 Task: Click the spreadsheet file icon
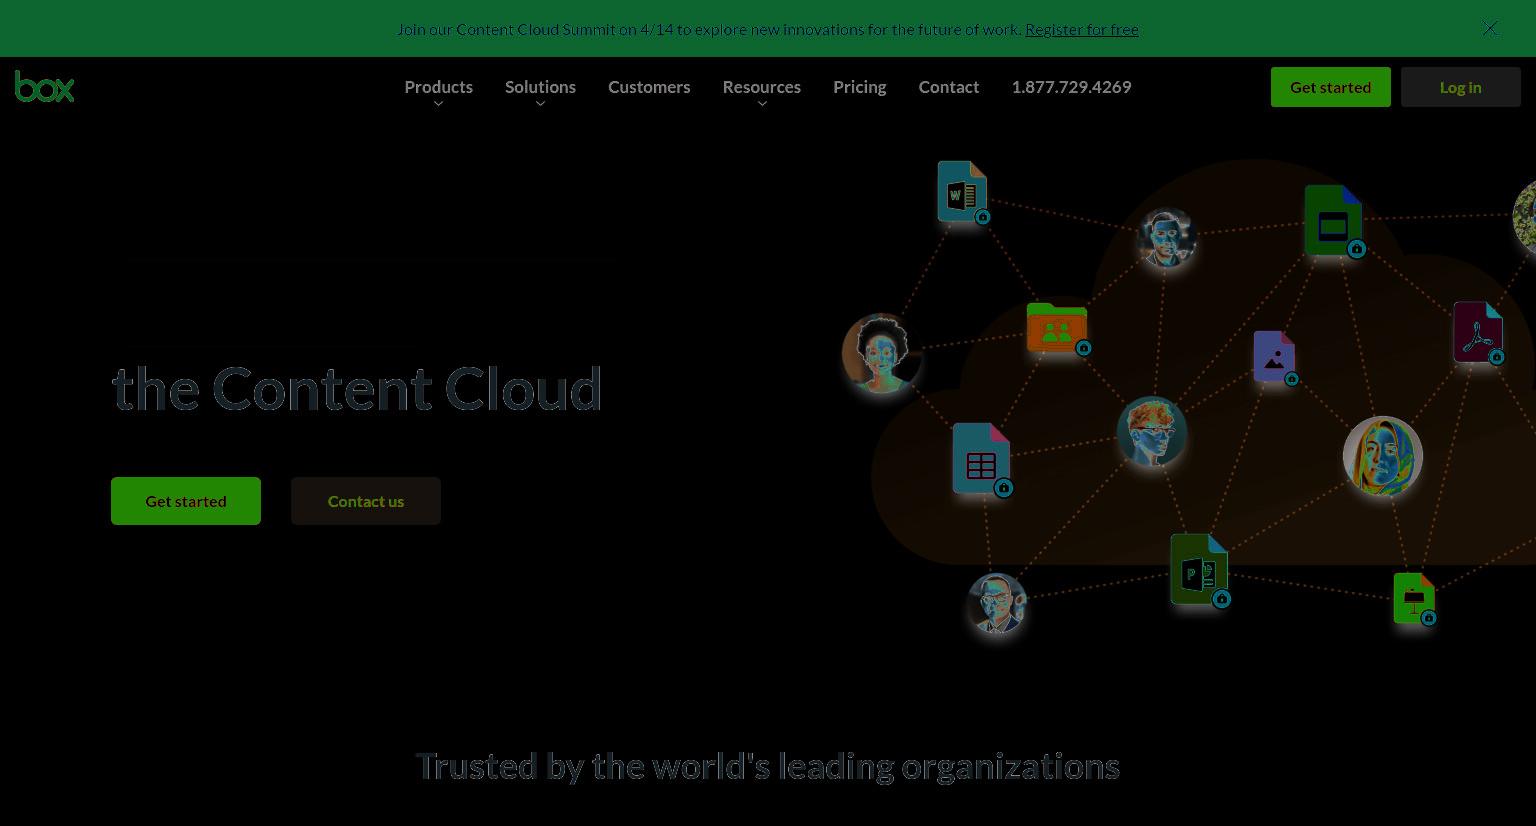pyautogui.click(x=982, y=460)
